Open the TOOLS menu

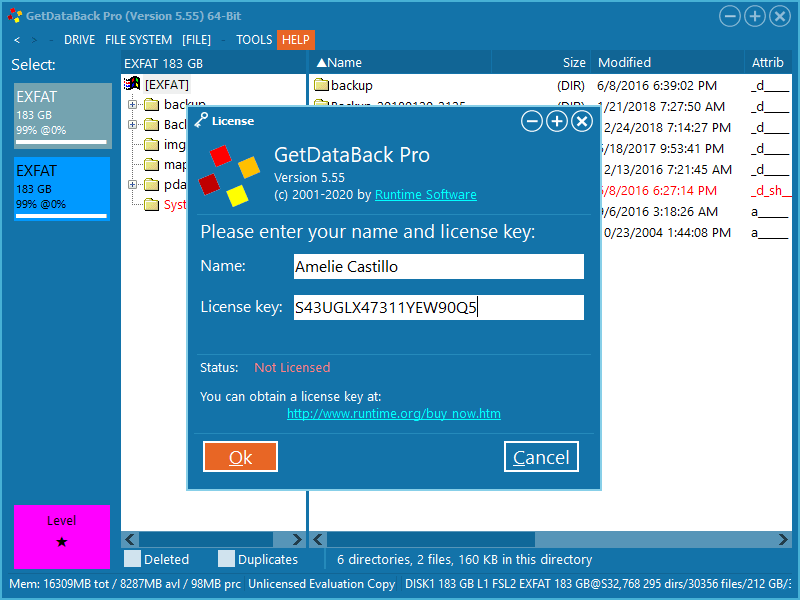pyautogui.click(x=254, y=40)
